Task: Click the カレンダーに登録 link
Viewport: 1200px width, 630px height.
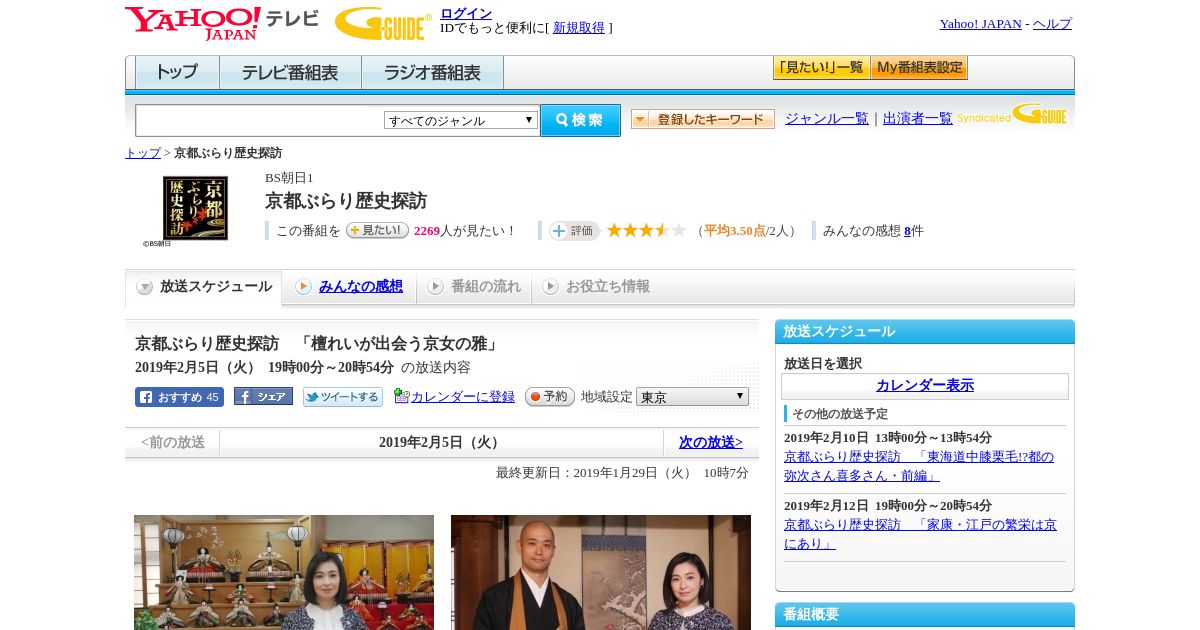Action: point(463,397)
